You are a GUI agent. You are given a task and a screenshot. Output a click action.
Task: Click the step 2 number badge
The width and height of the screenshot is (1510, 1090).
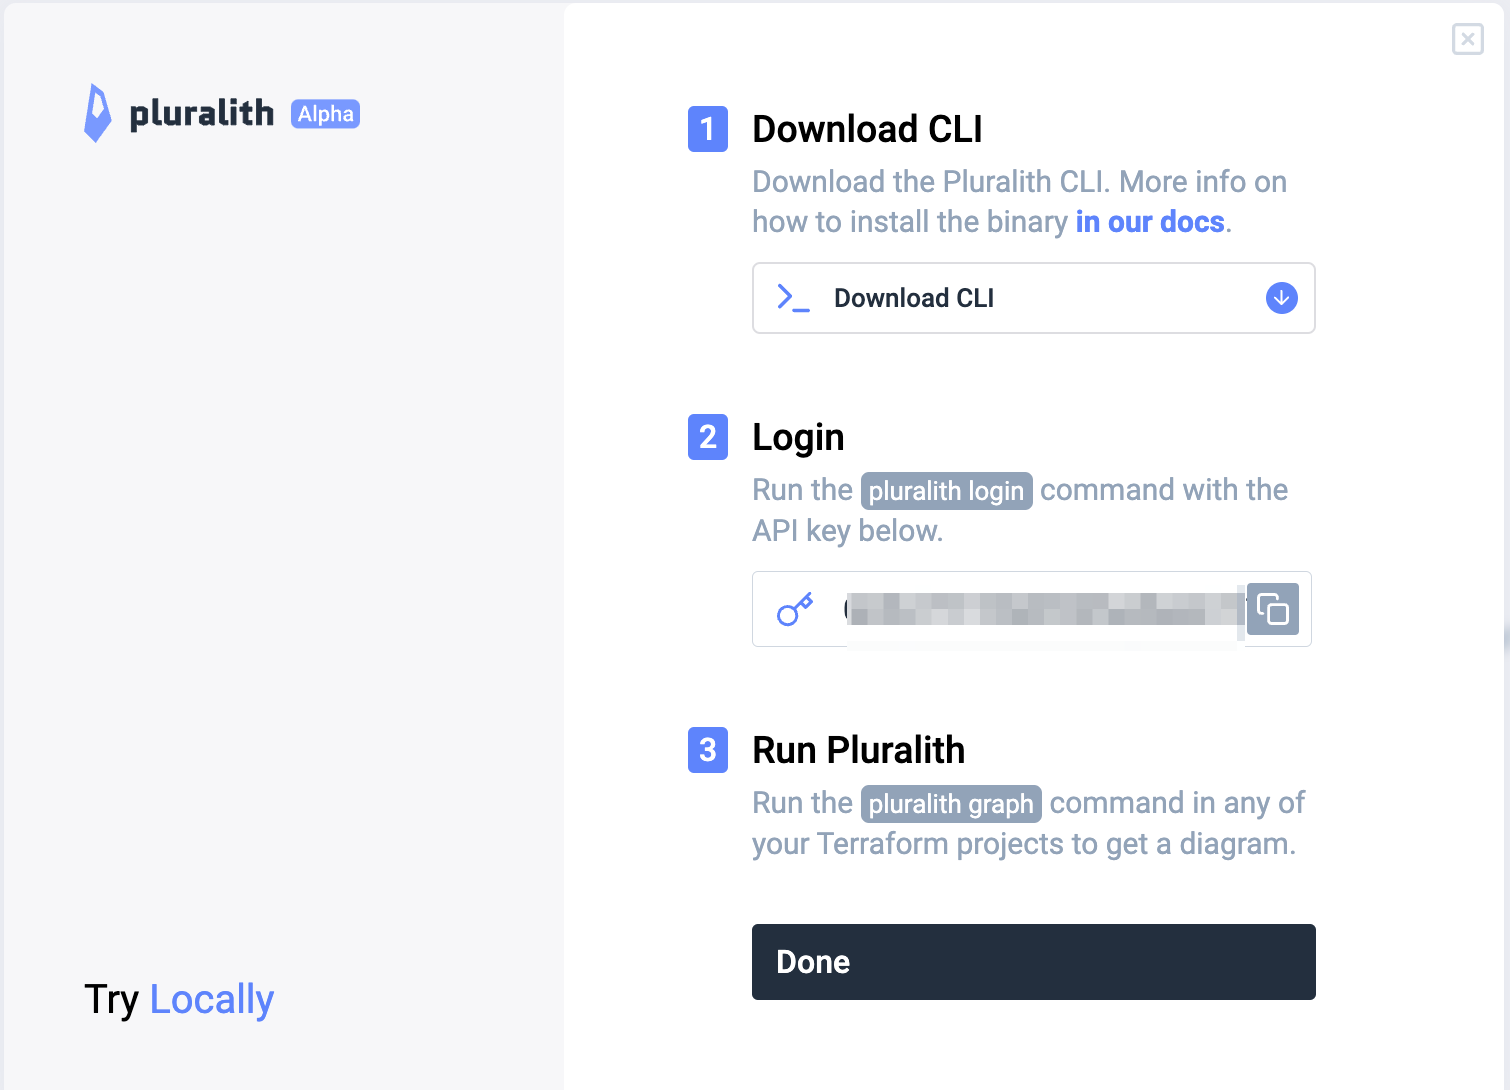pyautogui.click(x=707, y=438)
